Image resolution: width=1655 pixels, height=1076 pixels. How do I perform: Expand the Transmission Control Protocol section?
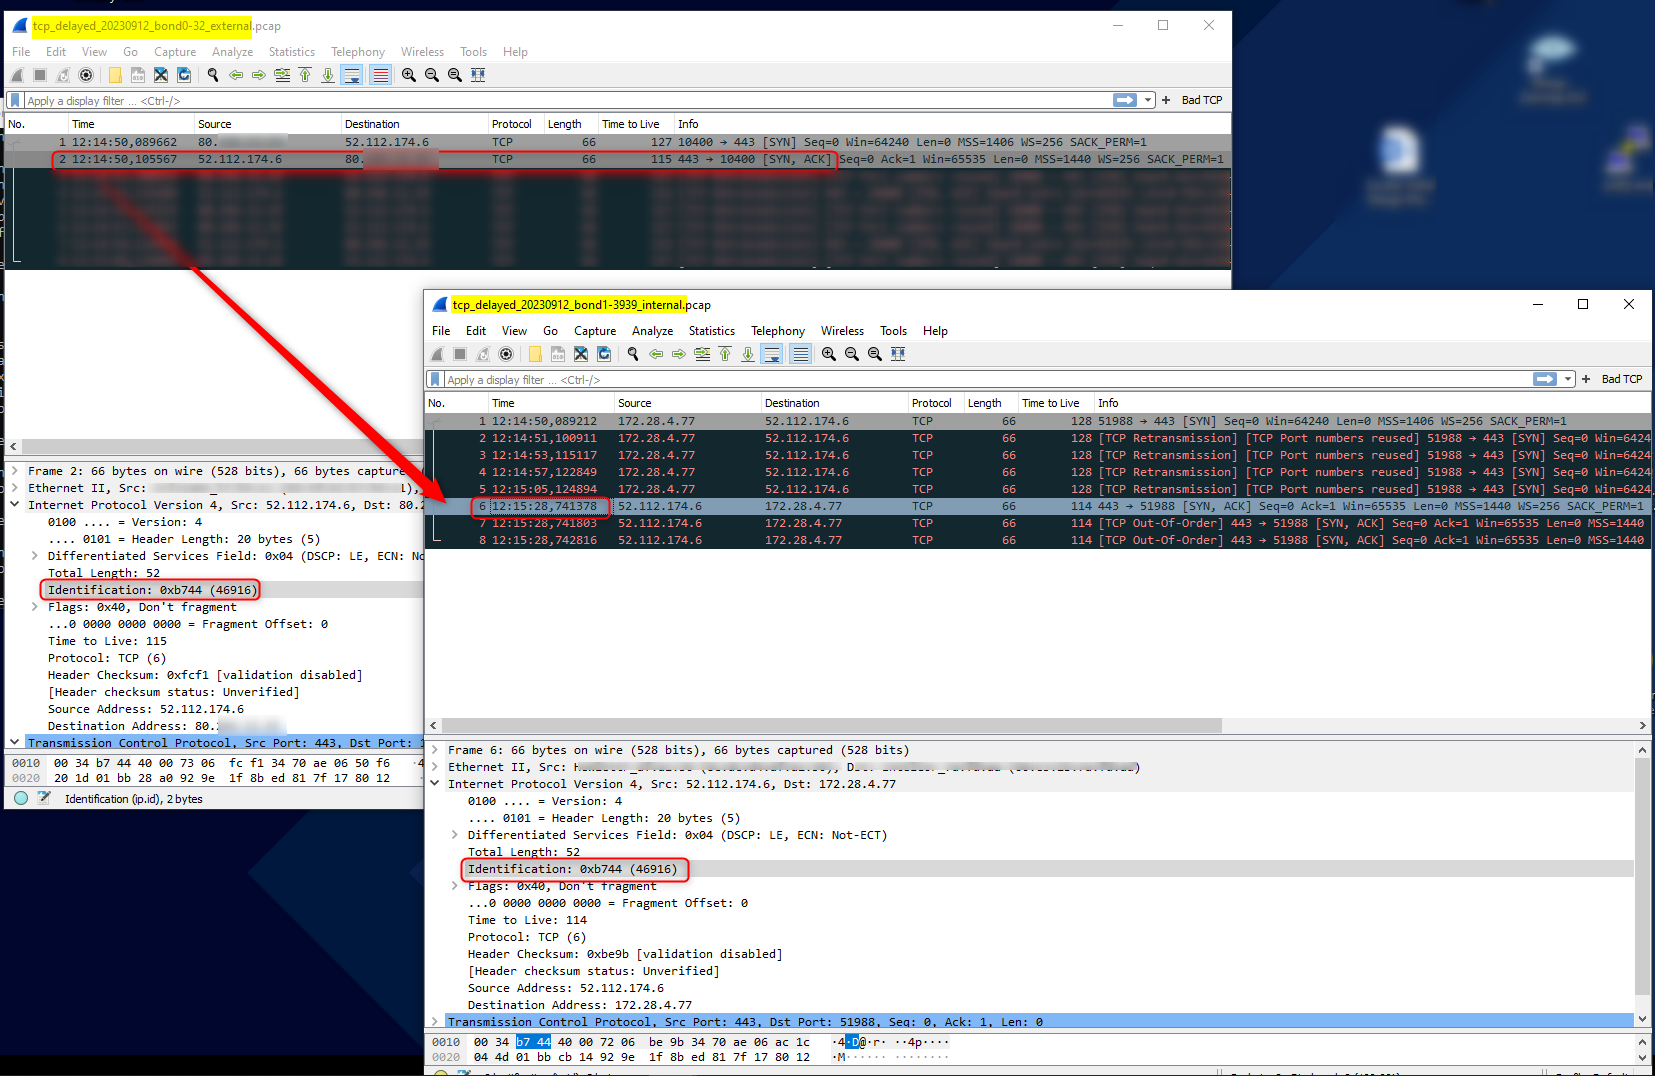(x=437, y=1021)
